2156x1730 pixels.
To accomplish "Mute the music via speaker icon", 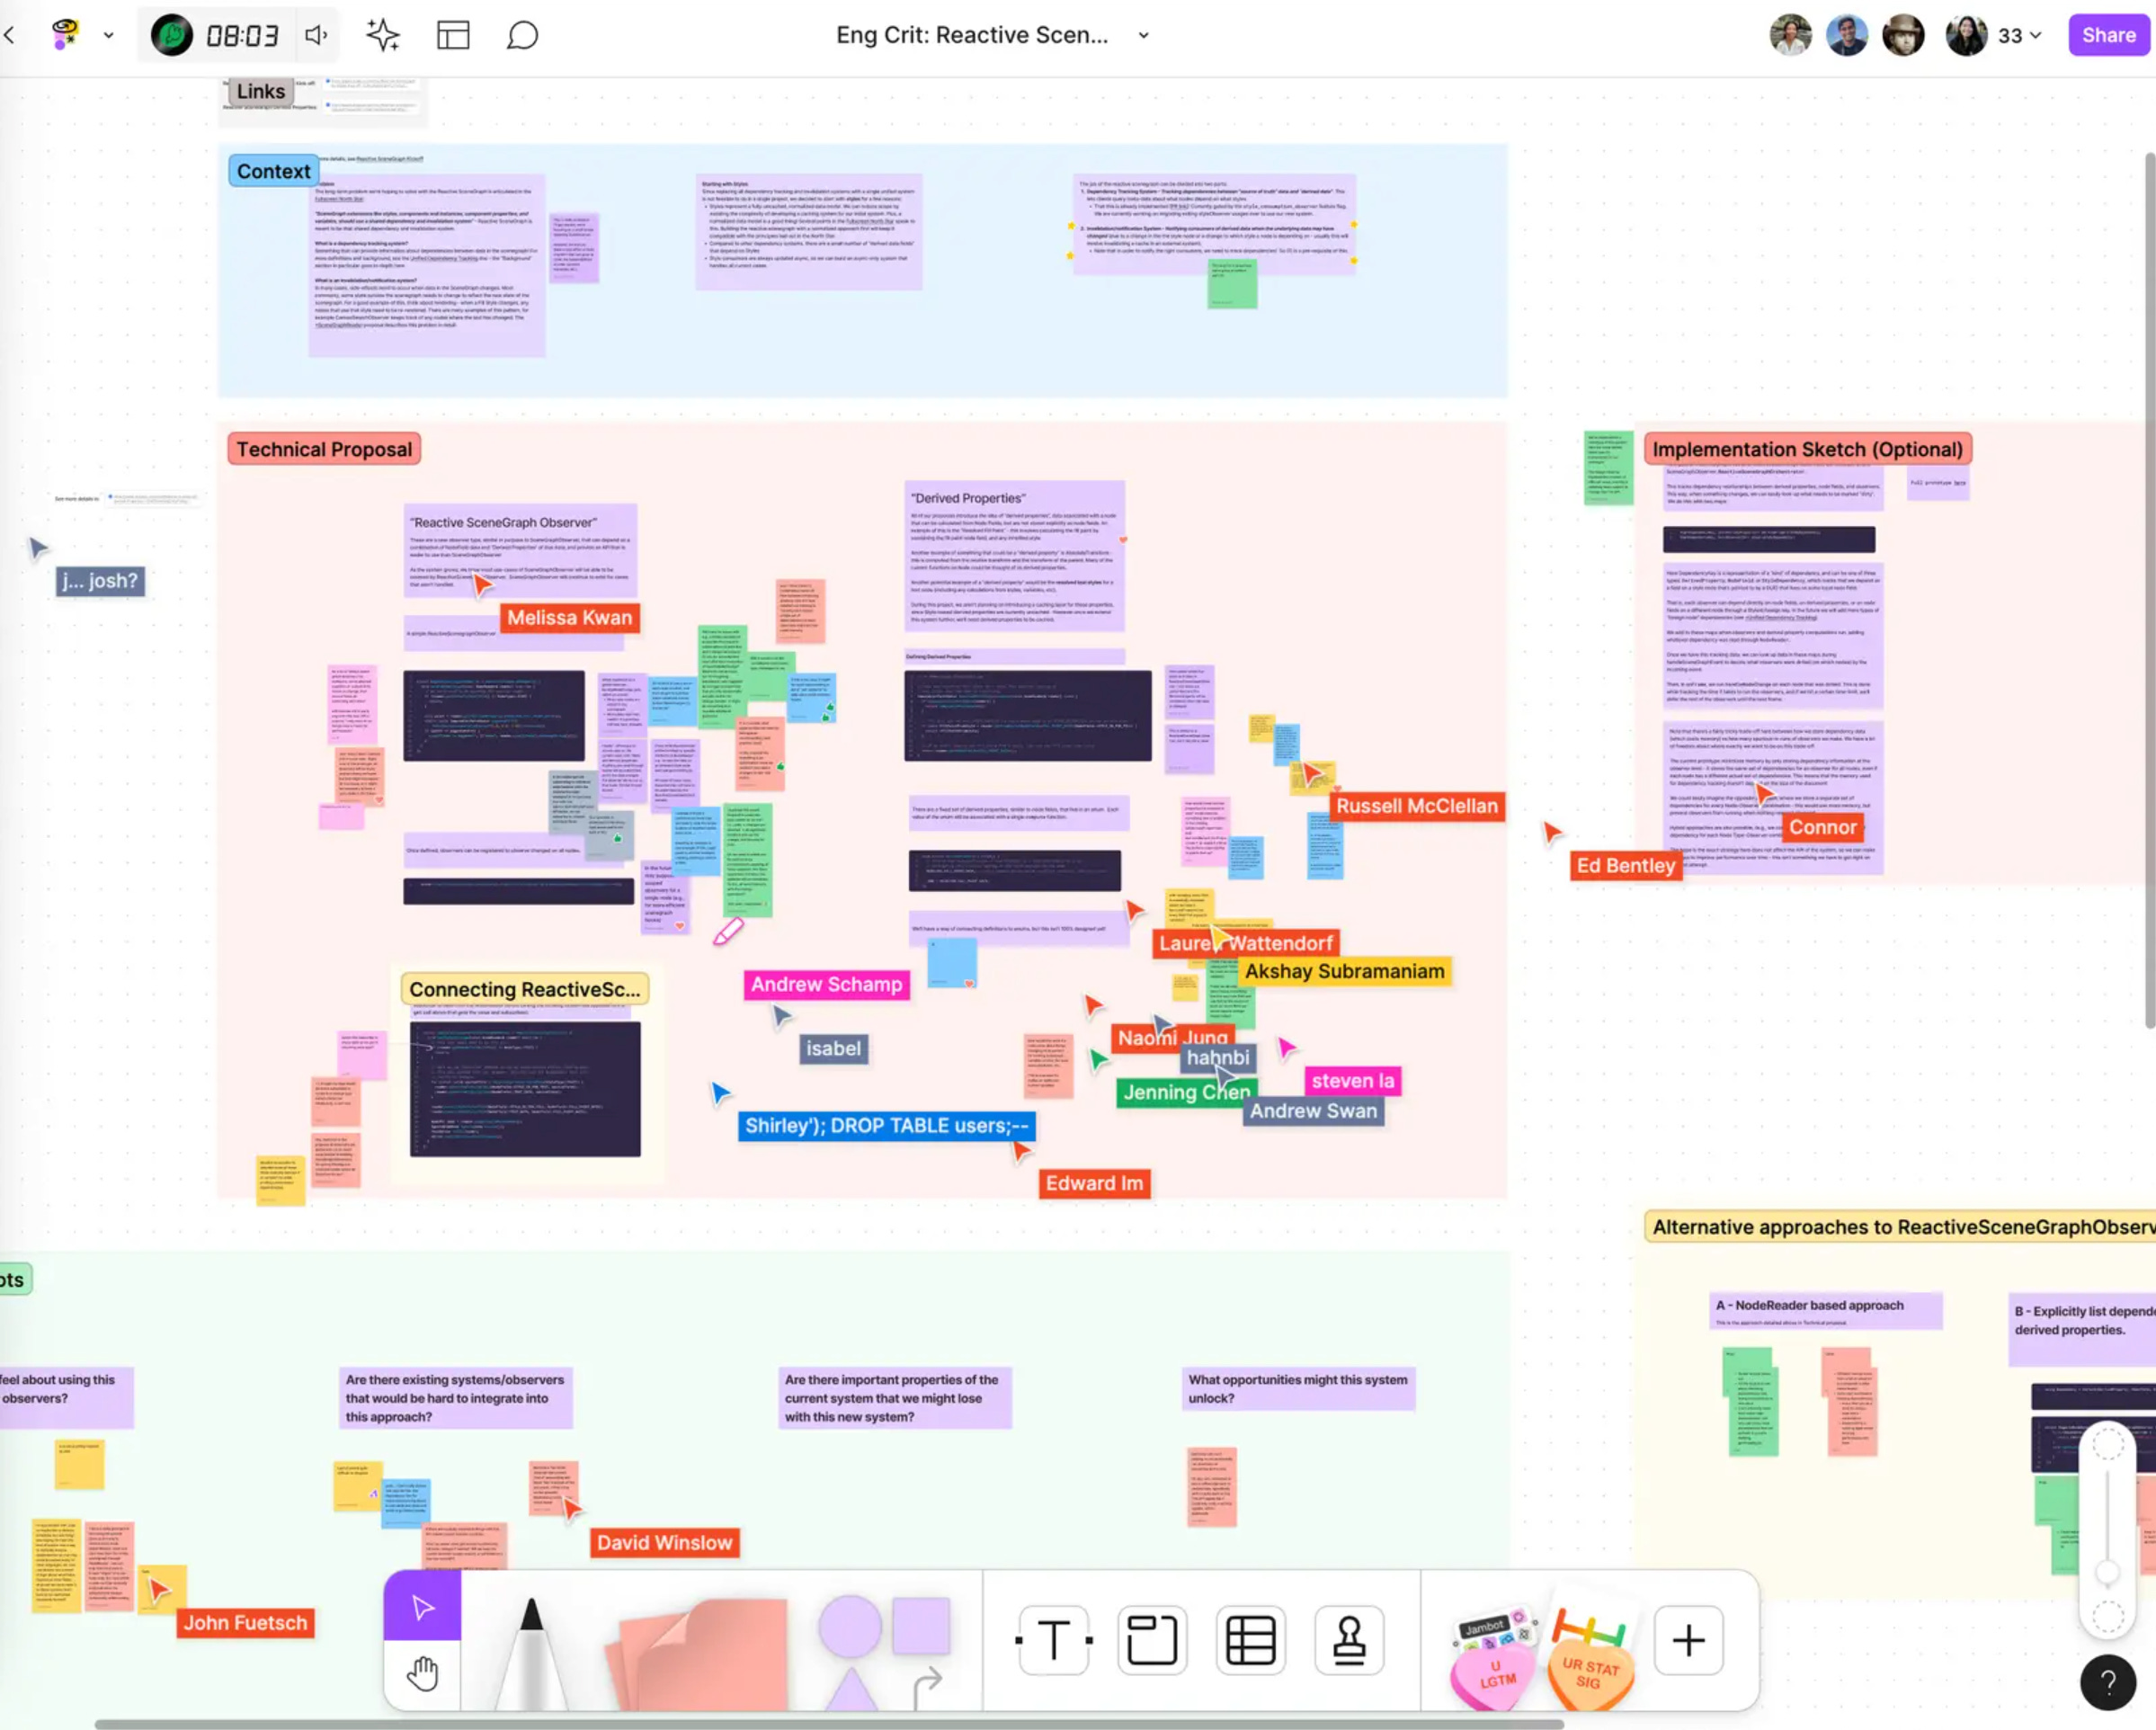I will [x=316, y=35].
